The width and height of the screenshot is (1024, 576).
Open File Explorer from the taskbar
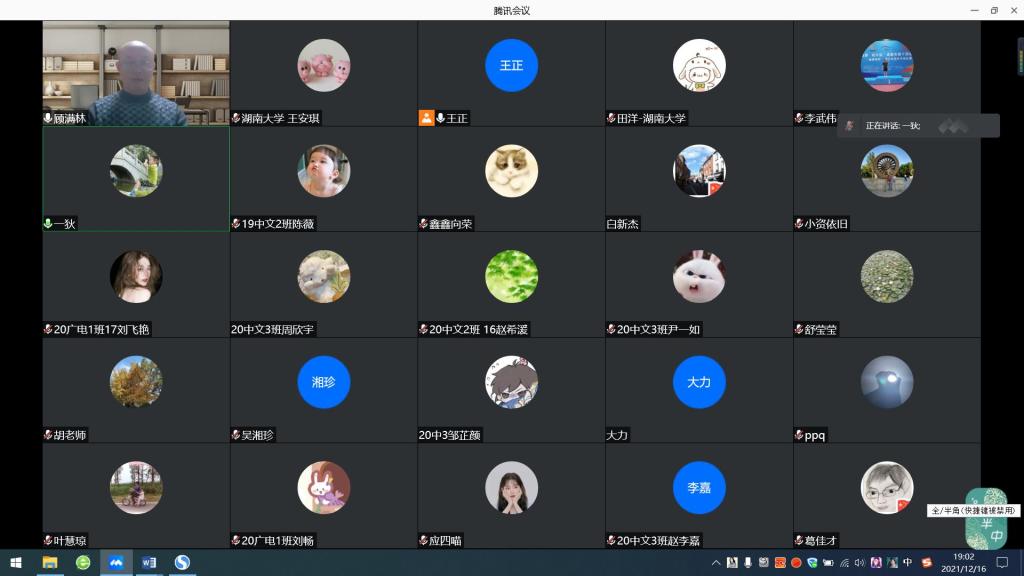click(51, 564)
